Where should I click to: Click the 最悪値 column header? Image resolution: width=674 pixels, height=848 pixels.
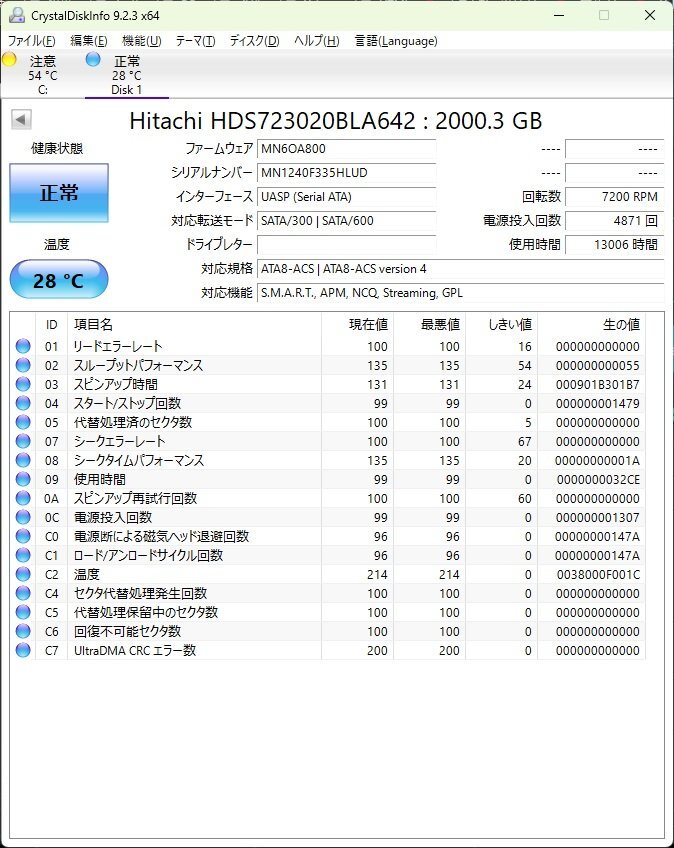point(429,324)
